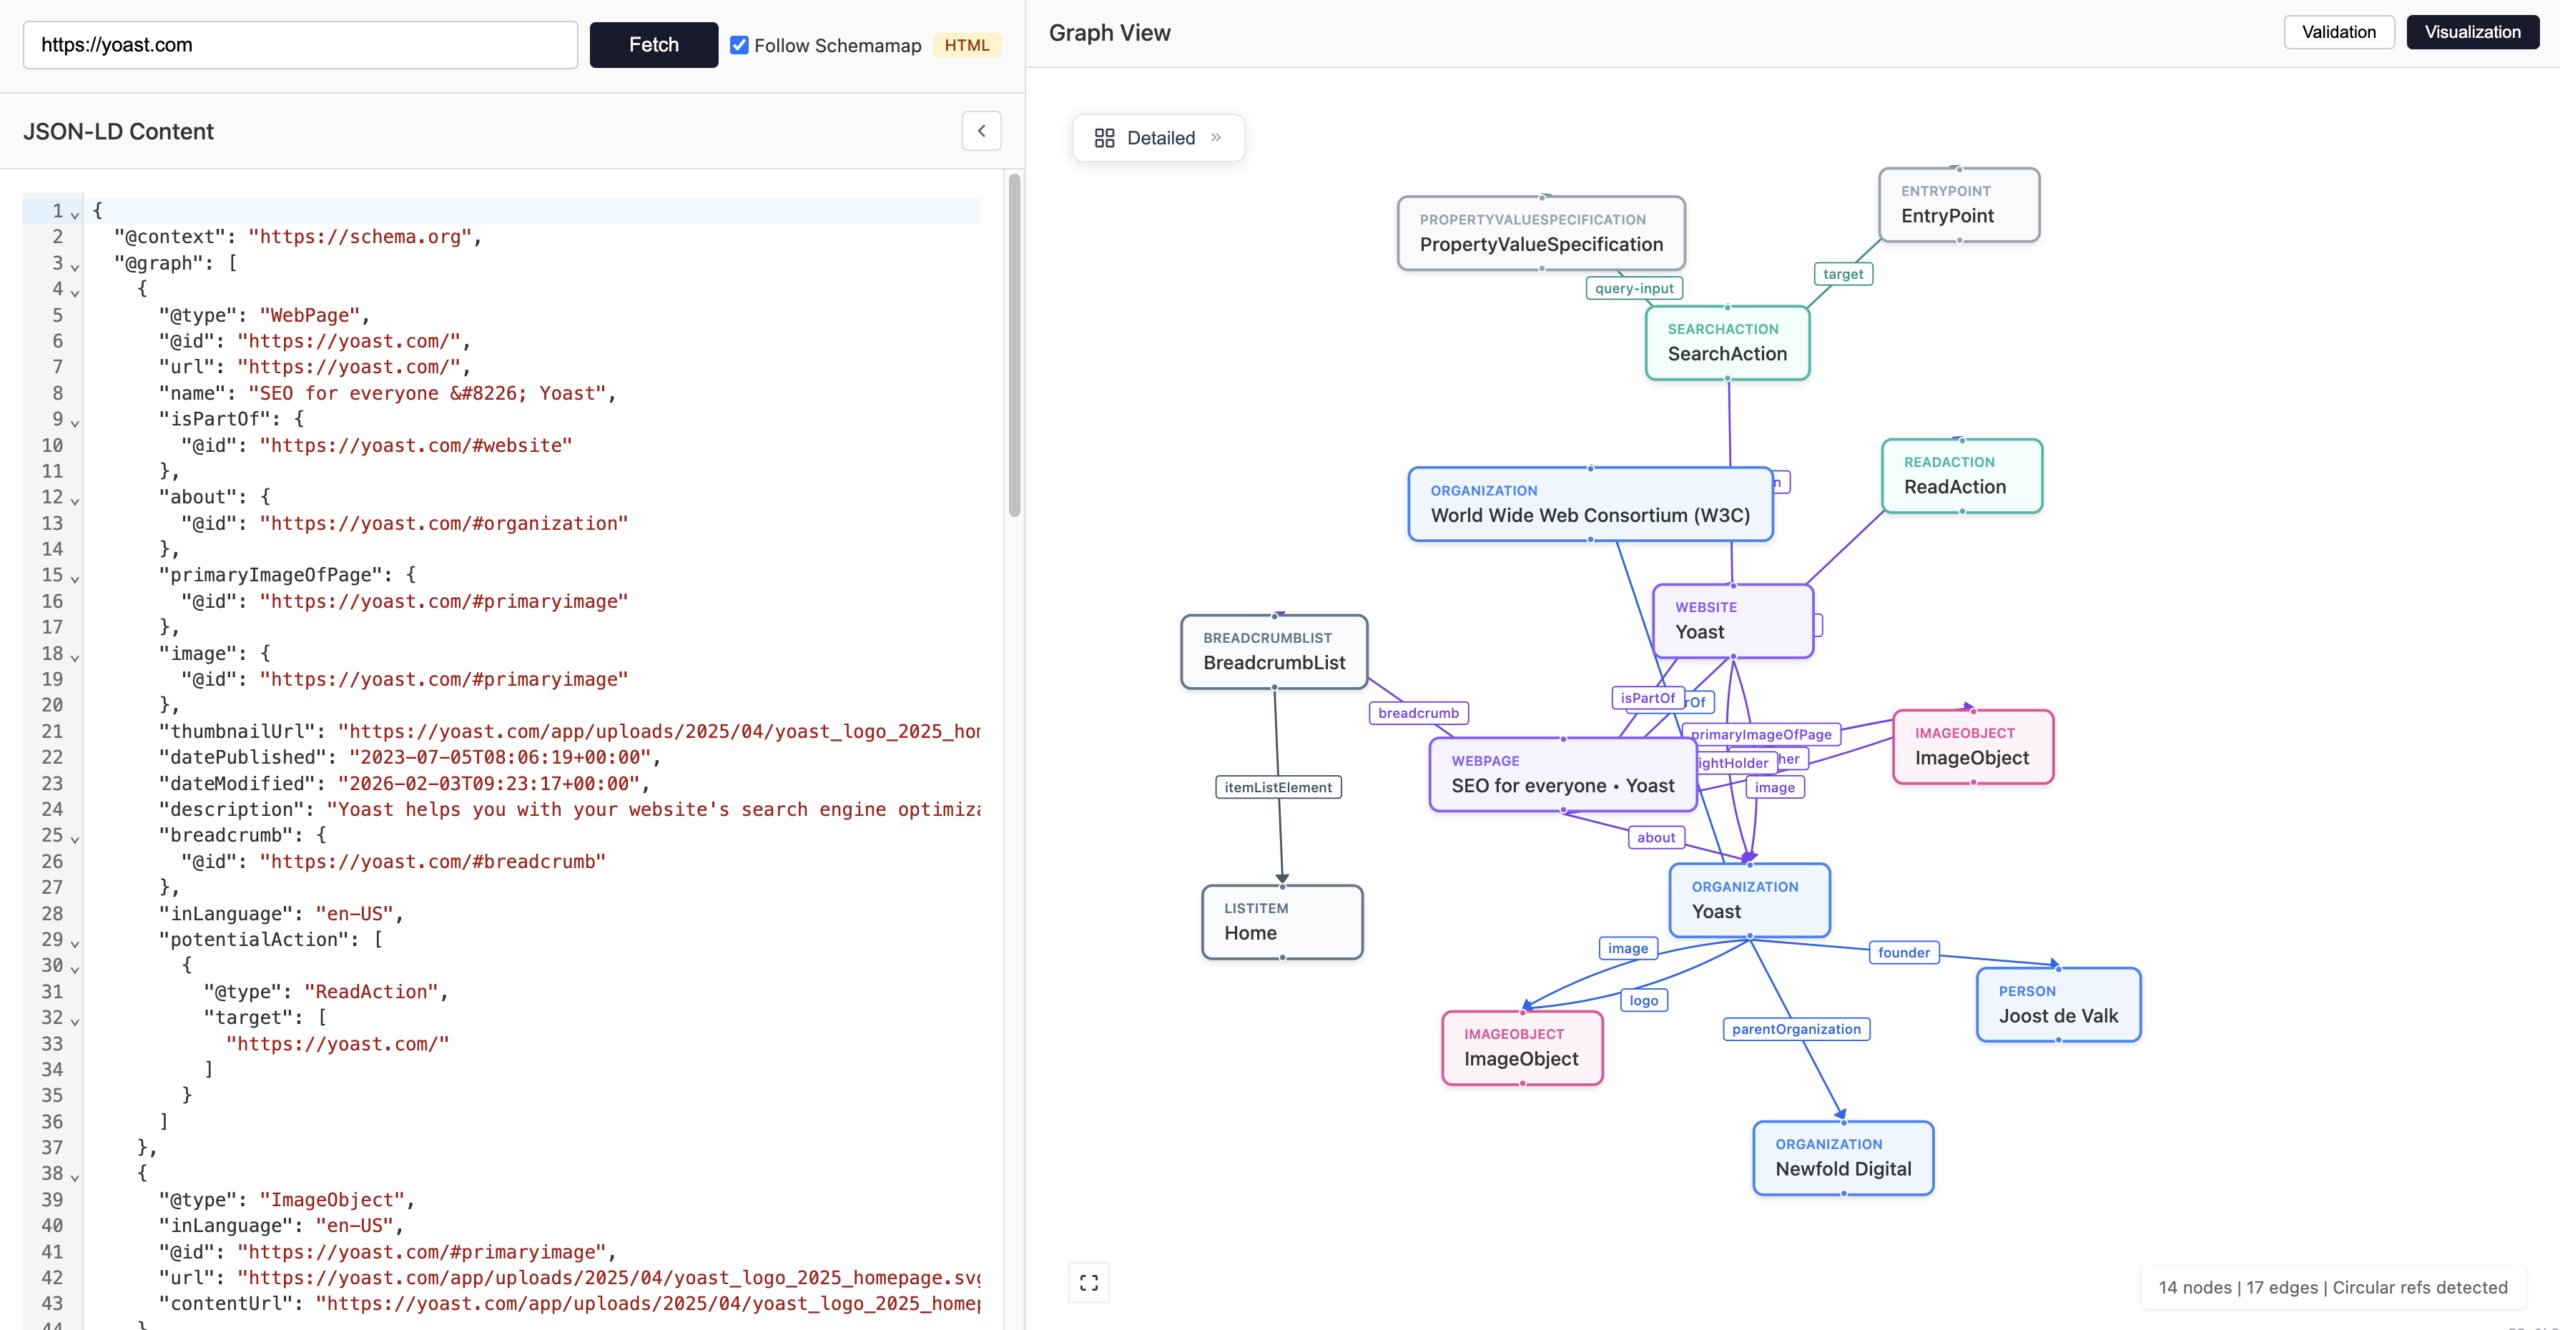Viewport: 2560px width, 1330px height.
Task: Click the fit-to-view icon below the graph
Action: click(1089, 1282)
